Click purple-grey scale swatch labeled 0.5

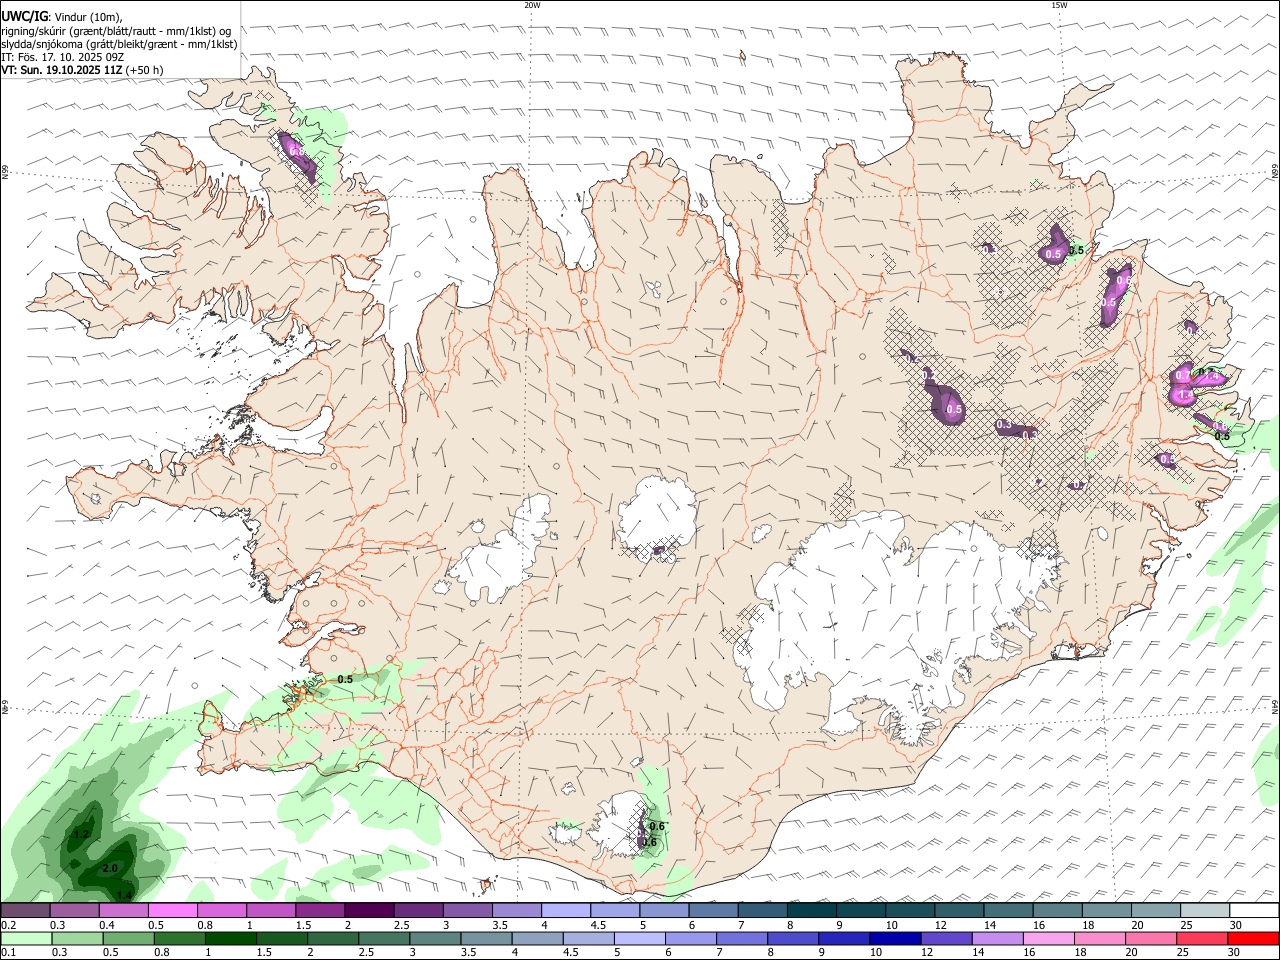tap(172, 911)
